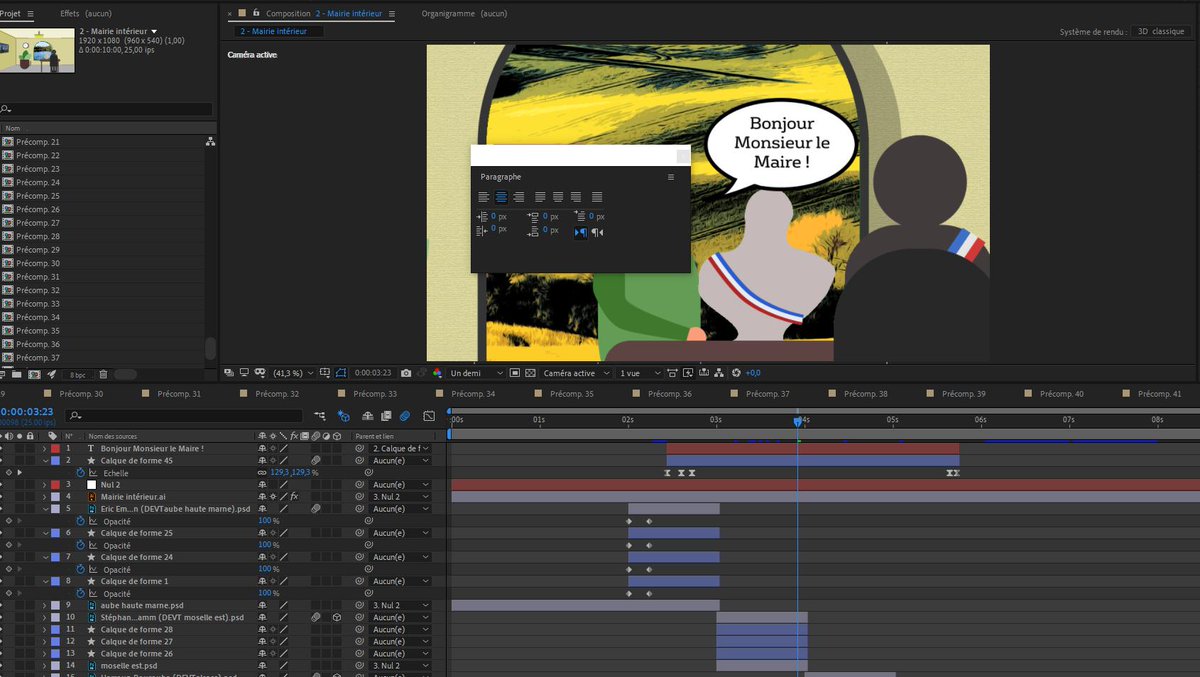The height and width of the screenshot is (677, 1200).
Task: Toggle hide shy layers icon in timeline
Action: point(368,416)
